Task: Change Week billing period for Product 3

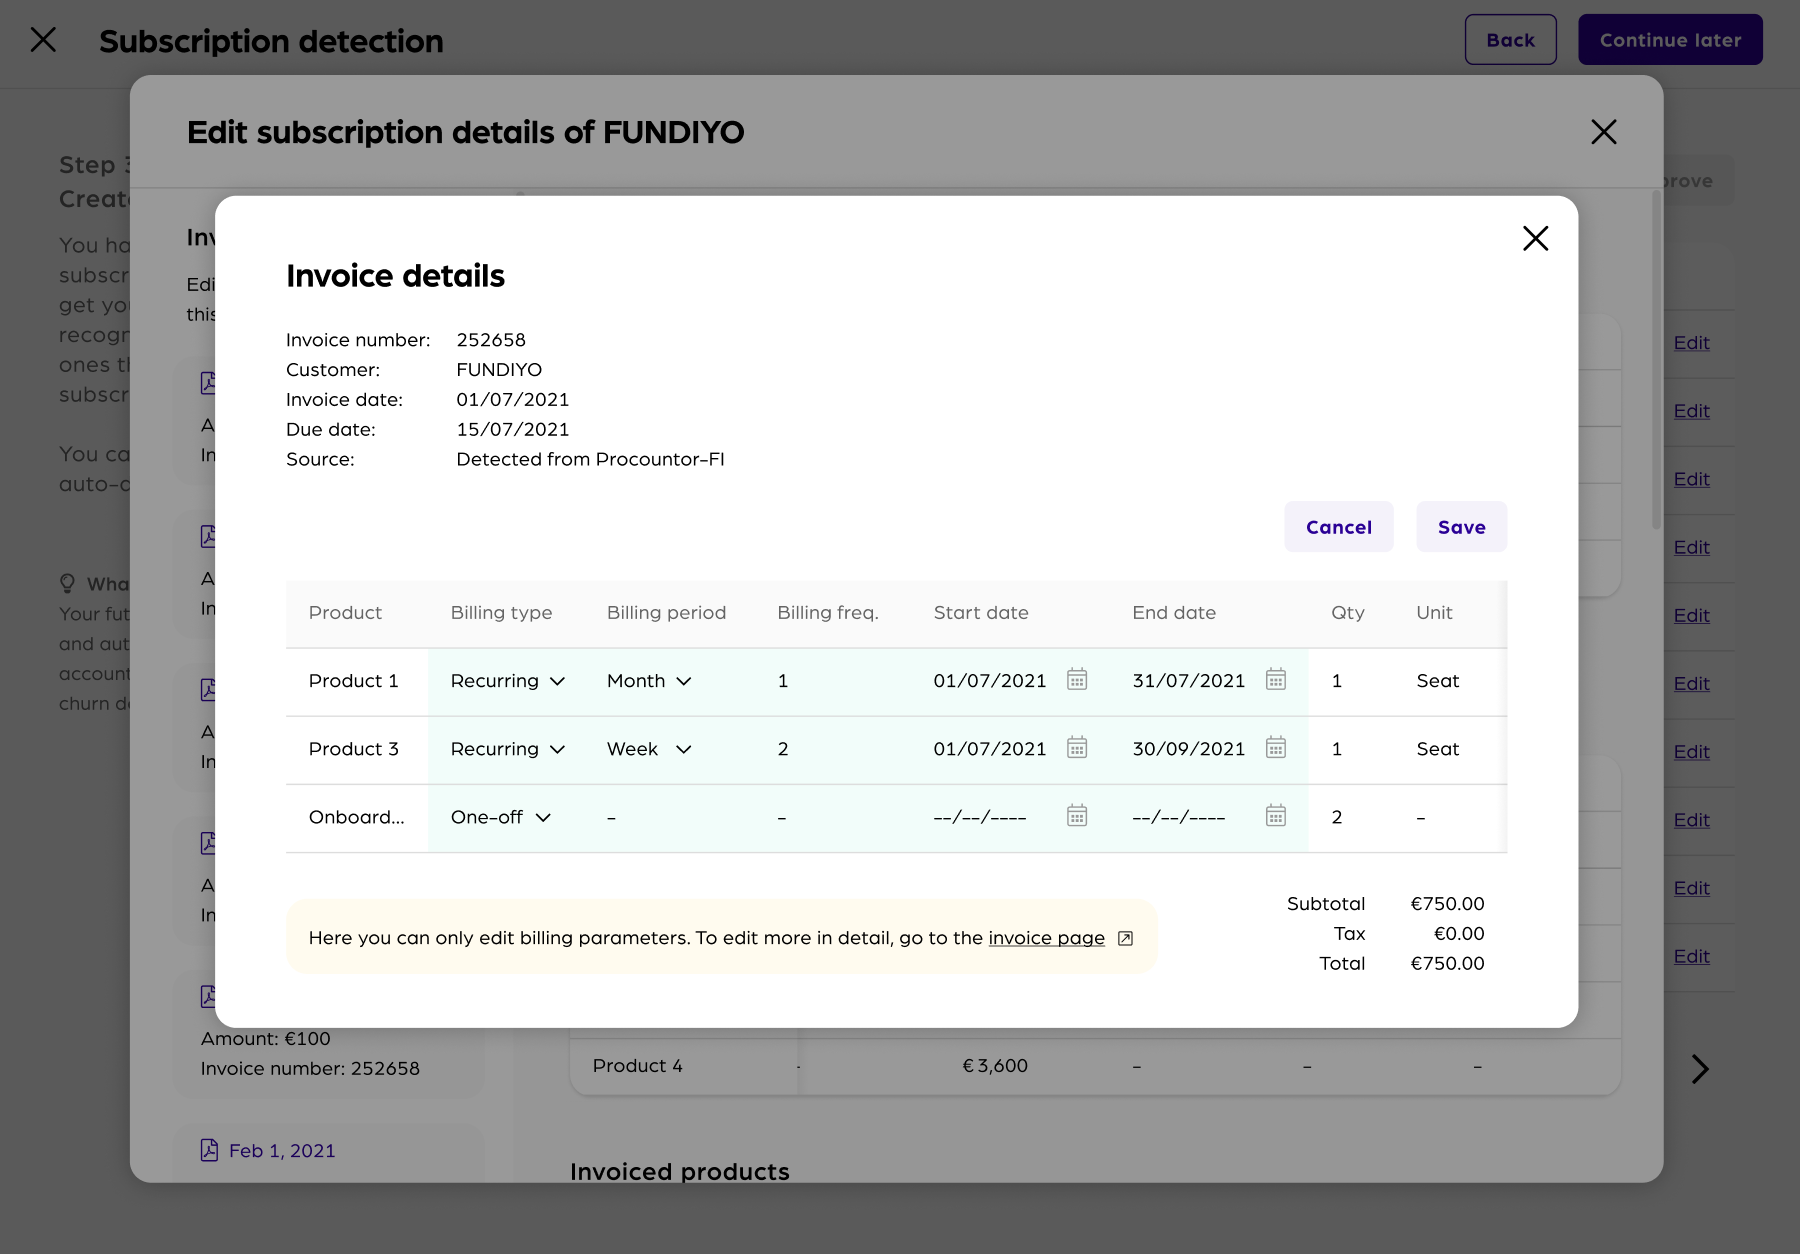Action: click(649, 749)
